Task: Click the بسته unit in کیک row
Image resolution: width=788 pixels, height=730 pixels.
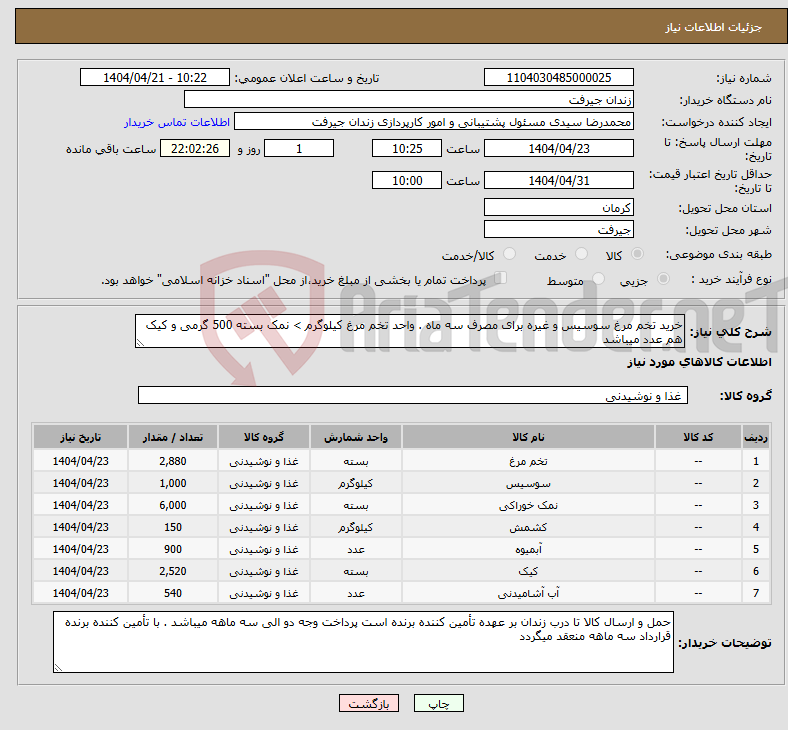Action: click(x=356, y=571)
